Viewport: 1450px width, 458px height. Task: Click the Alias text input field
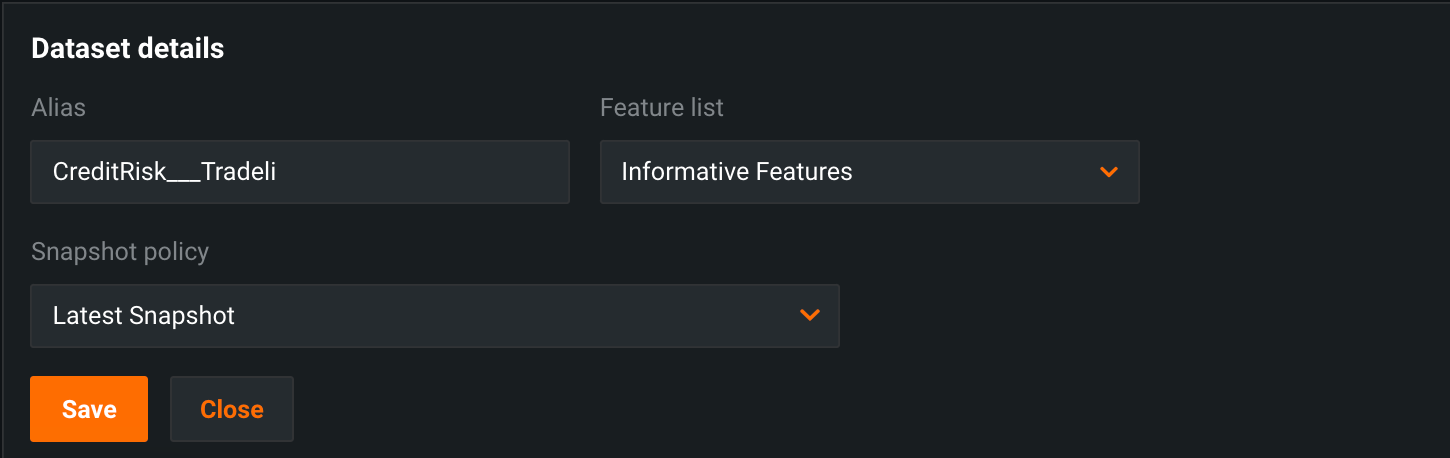pos(300,172)
